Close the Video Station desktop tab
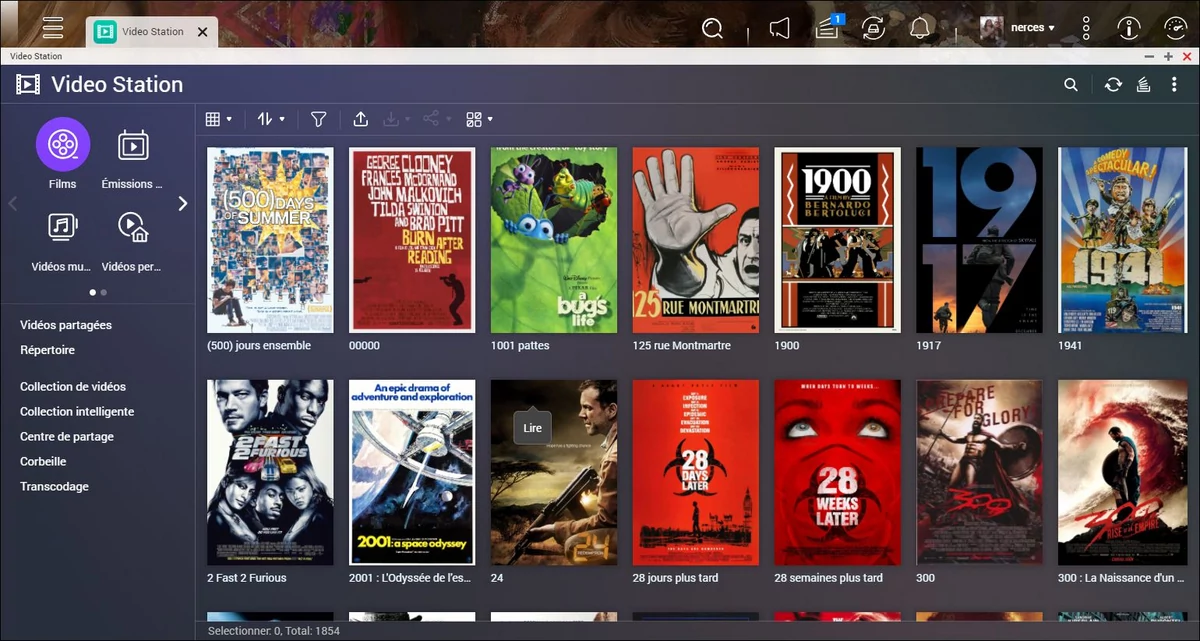1200x641 pixels. (202, 32)
